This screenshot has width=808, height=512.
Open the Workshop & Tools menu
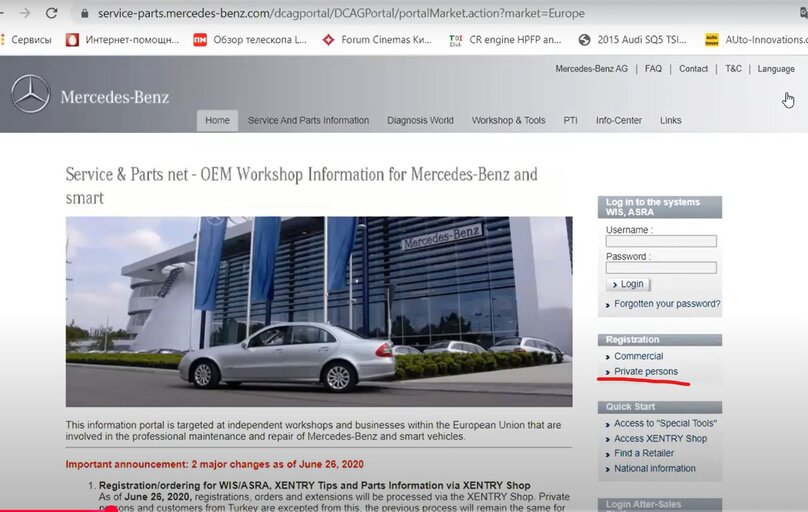point(508,121)
